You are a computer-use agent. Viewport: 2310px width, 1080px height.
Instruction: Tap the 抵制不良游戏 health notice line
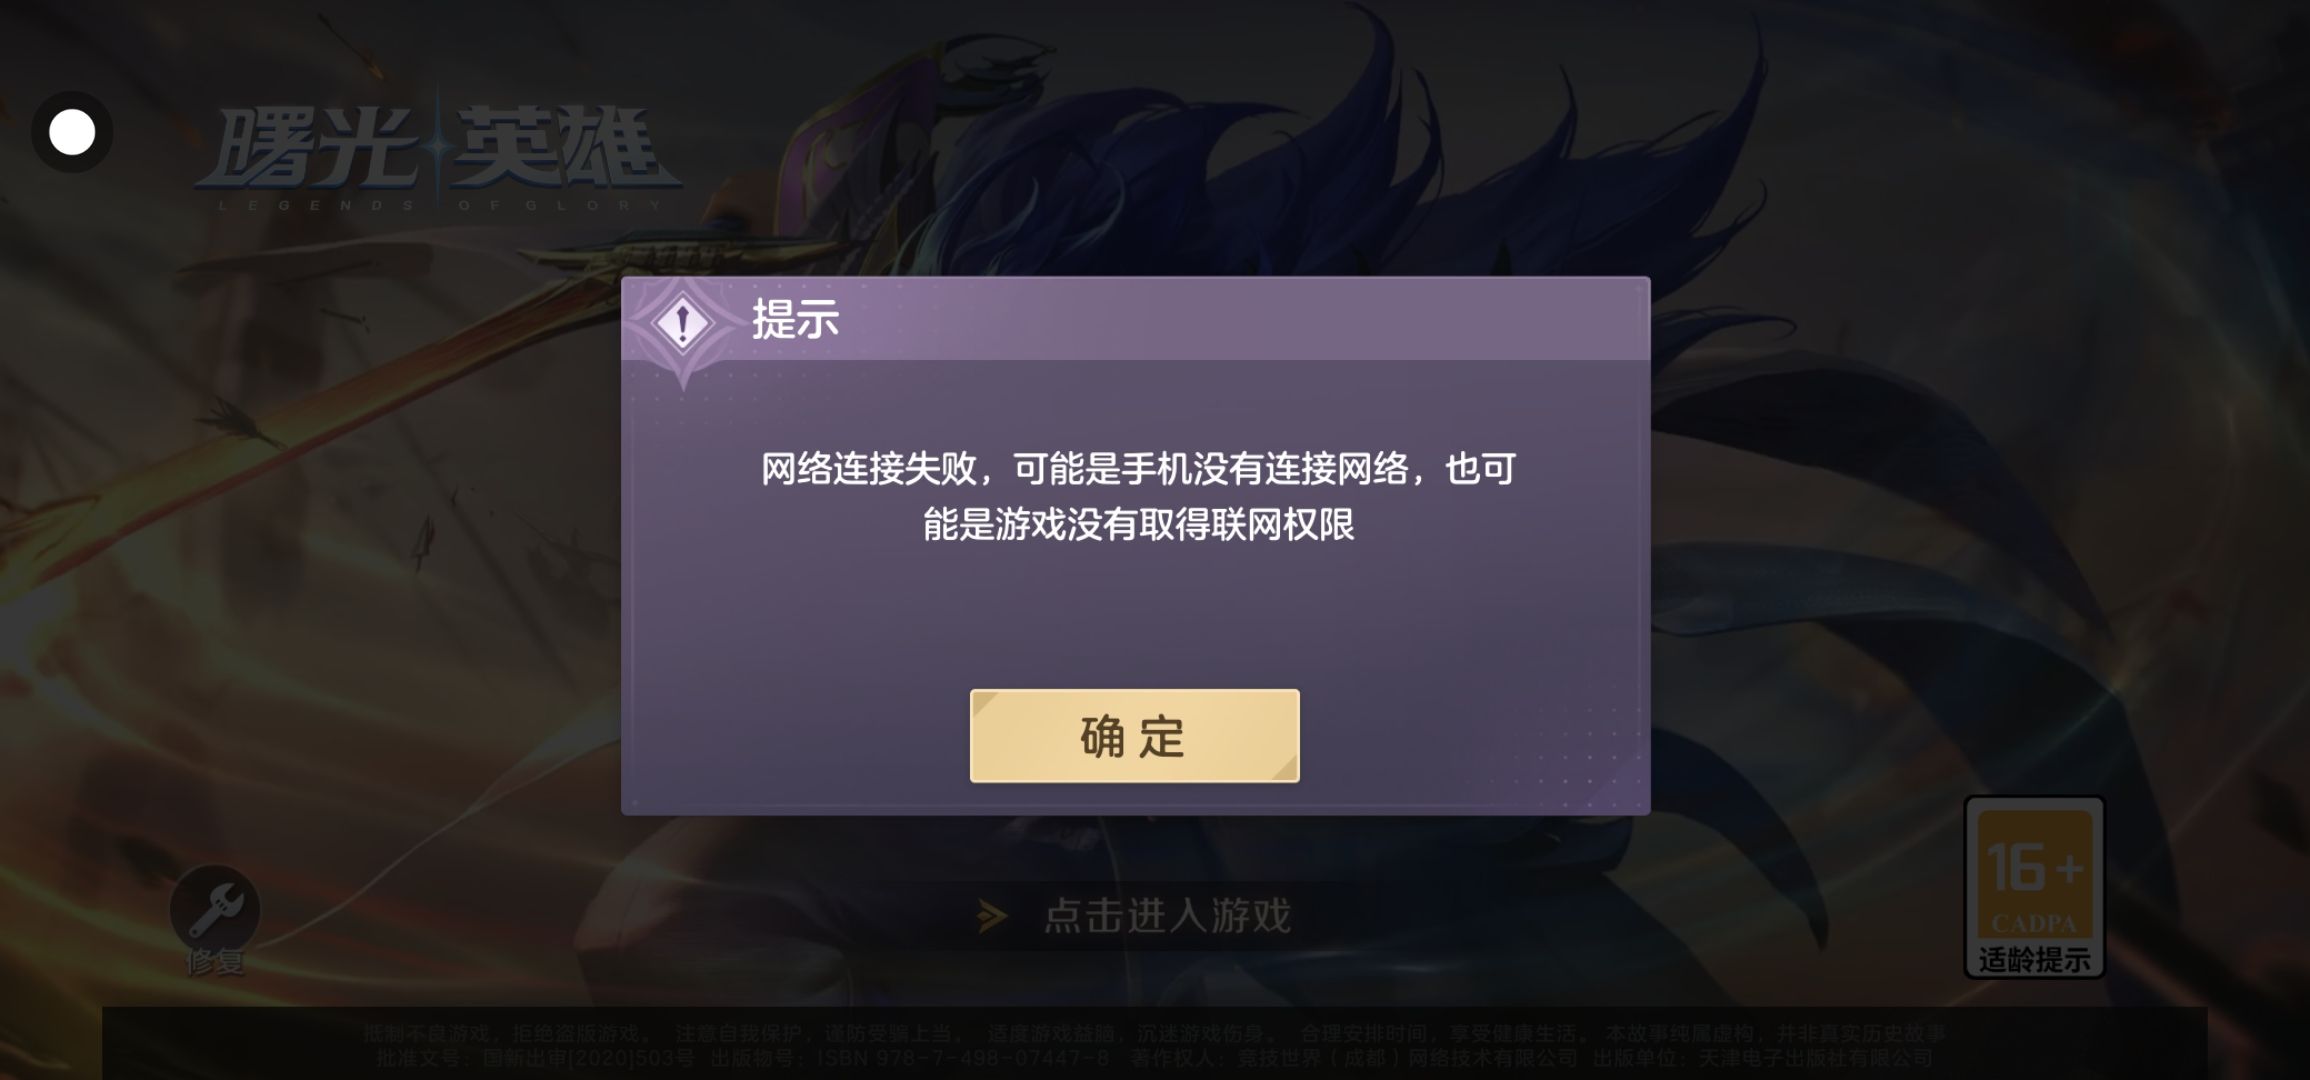click(1155, 1033)
